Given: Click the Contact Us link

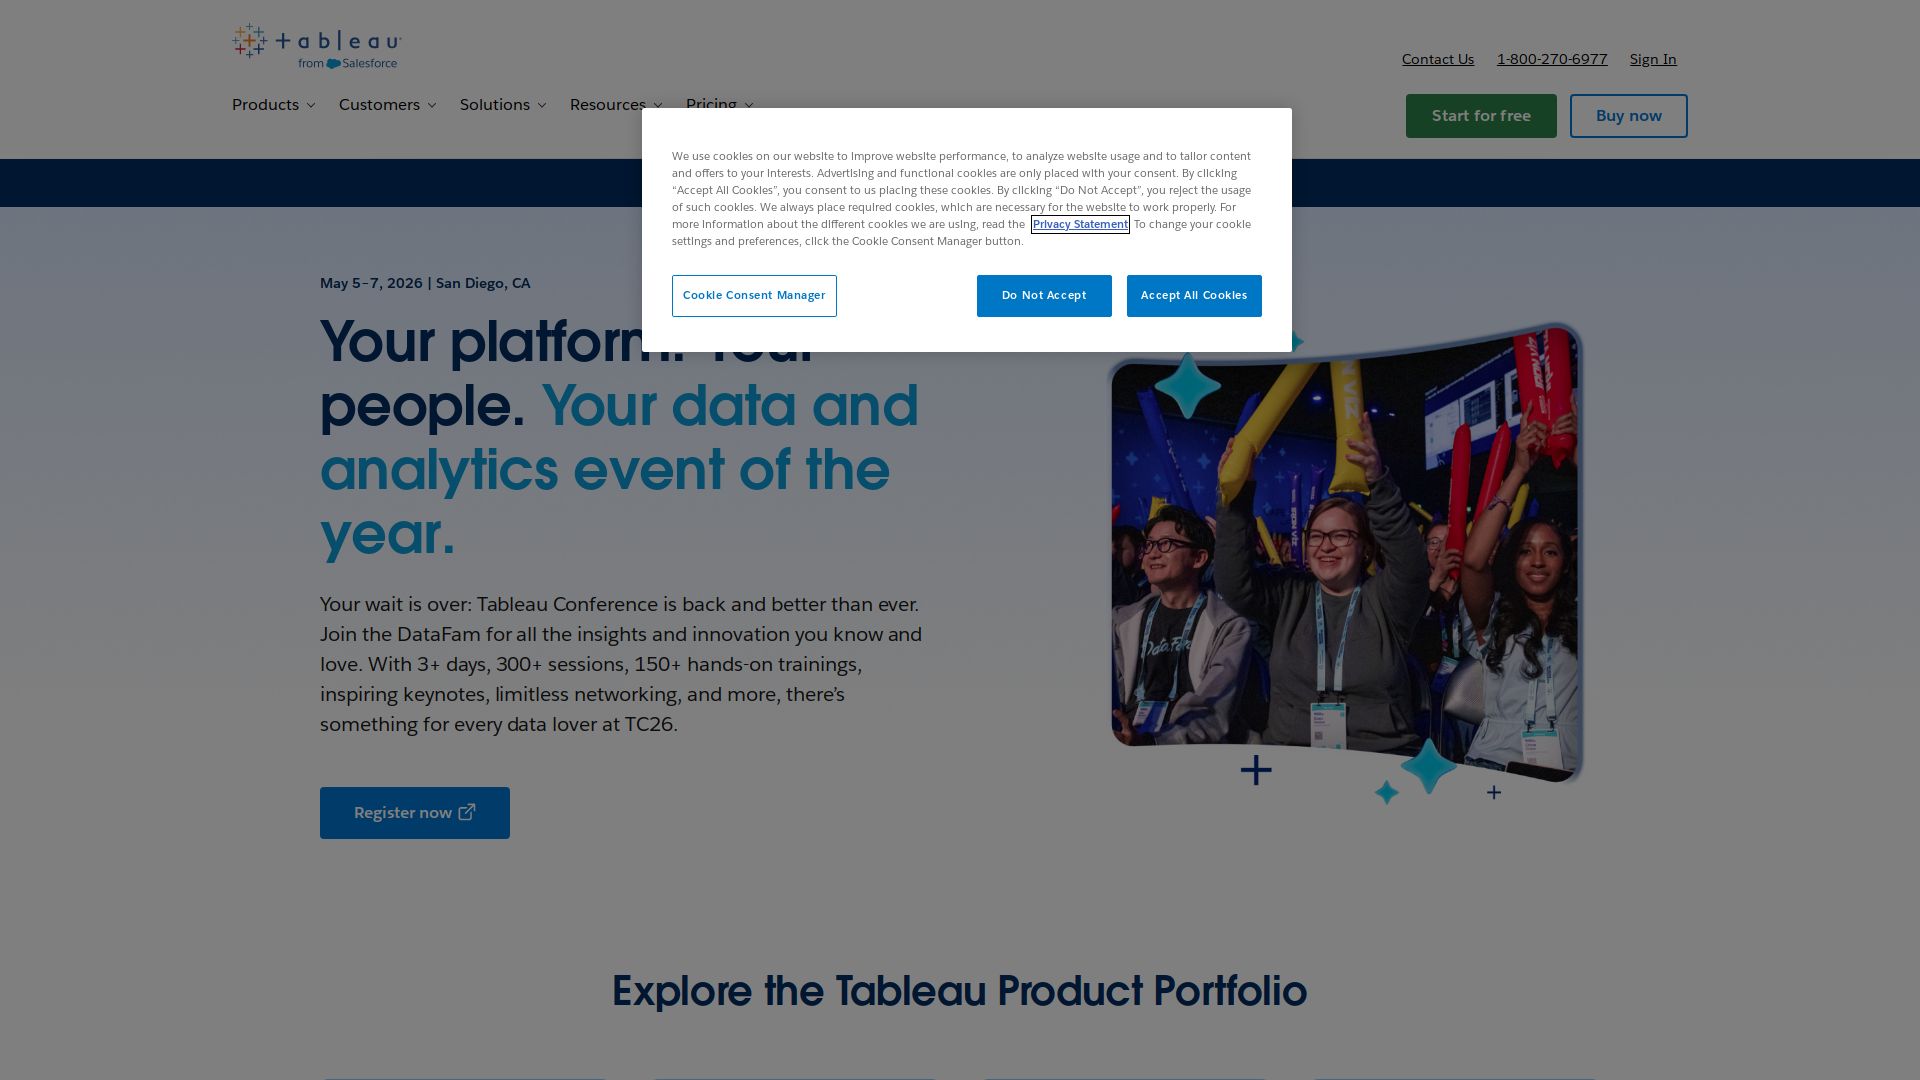Looking at the screenshot, I should 1437,59.
